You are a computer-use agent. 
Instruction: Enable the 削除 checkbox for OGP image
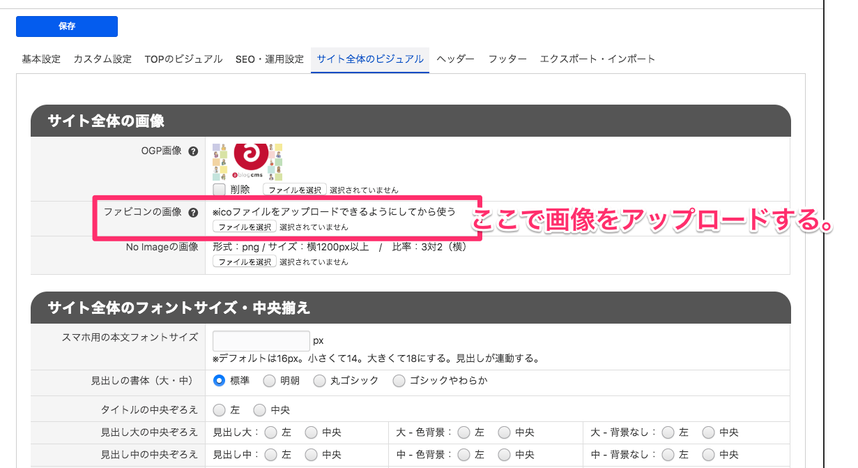point(219,189)
